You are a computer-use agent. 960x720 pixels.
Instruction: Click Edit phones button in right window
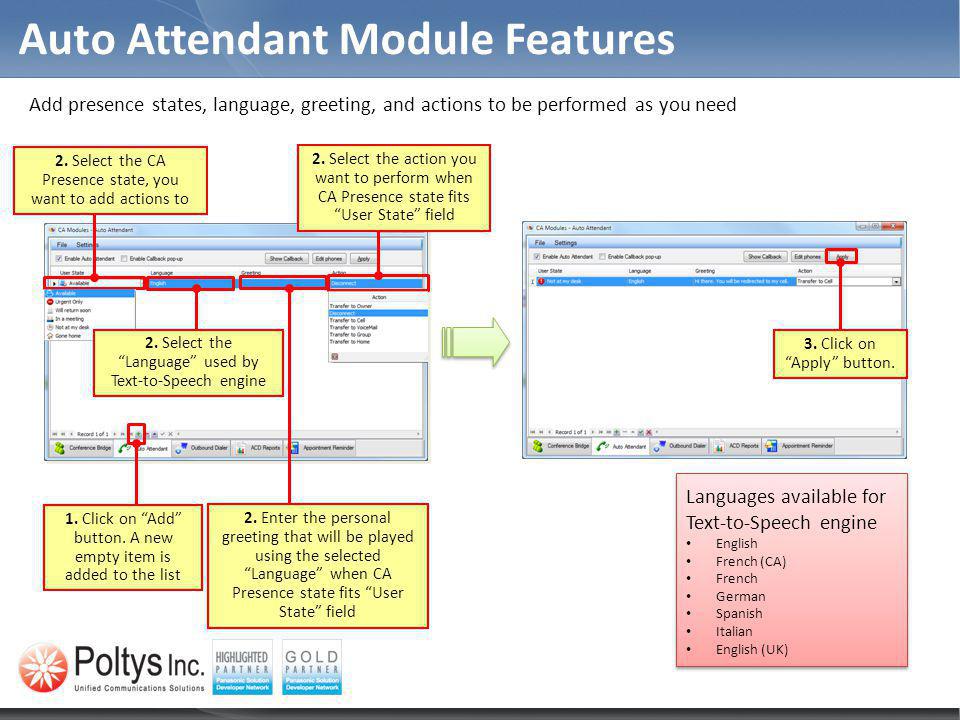pos(807,257)
